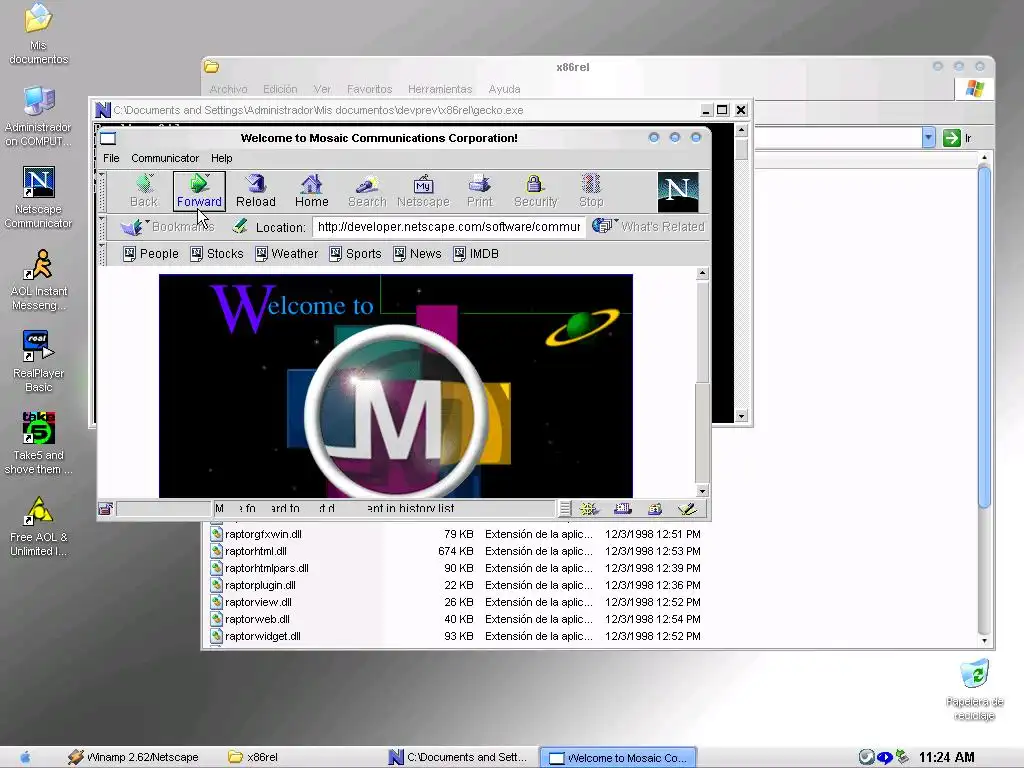The image size is (1024, 768).
Task: Open the Help menu in Netscape
Action: click(221, 158)
